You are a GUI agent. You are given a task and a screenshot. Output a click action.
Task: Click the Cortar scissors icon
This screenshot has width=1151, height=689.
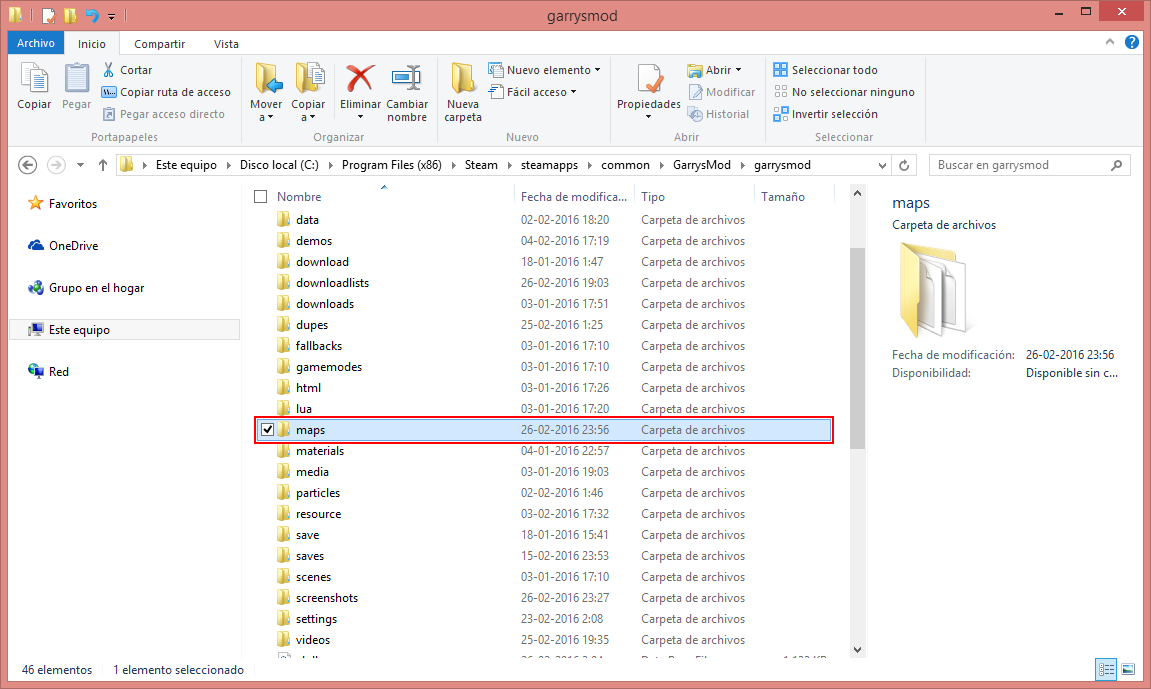coord(109,70)
